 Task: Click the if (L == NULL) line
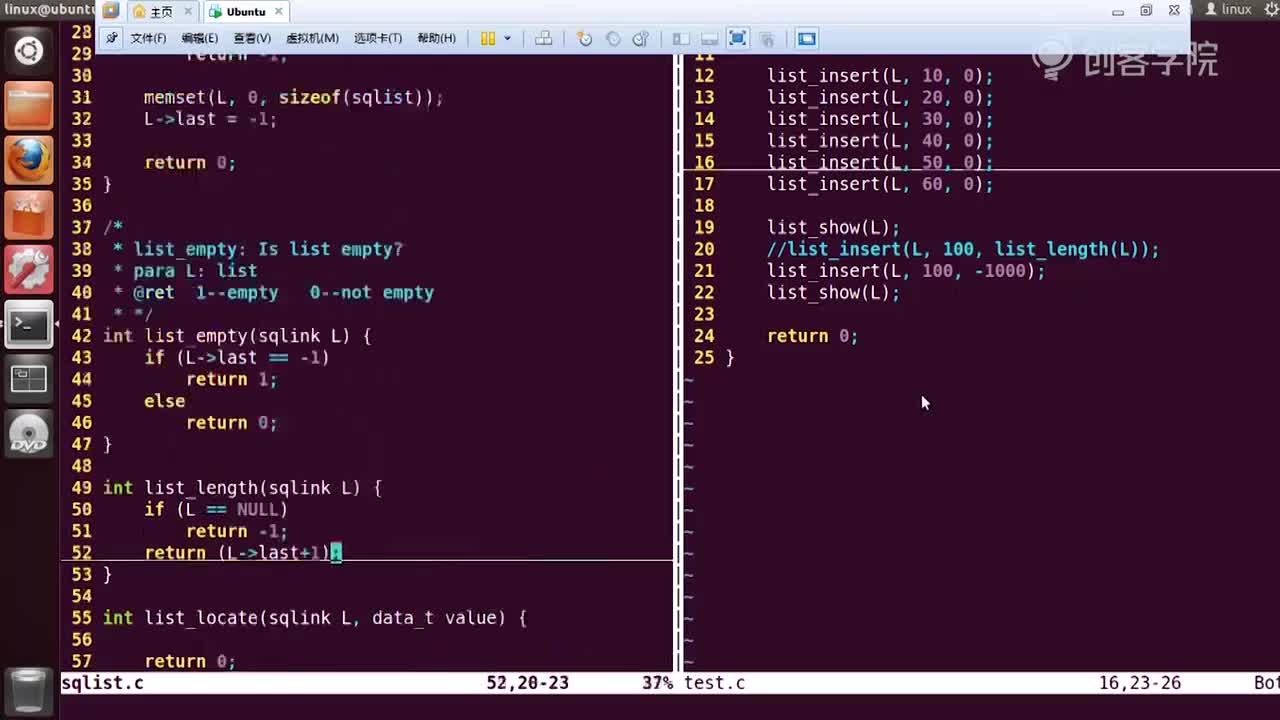tap(216, 510)
